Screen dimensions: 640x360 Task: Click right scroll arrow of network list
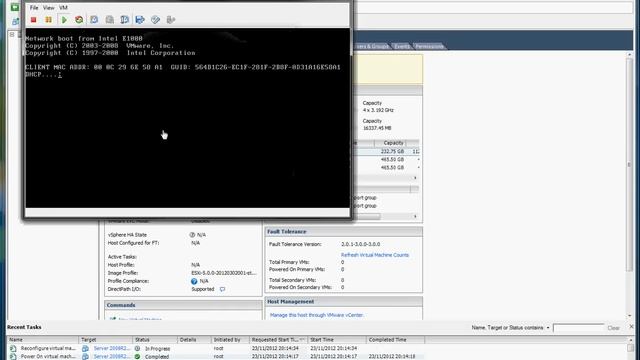(x=415, y=216)
